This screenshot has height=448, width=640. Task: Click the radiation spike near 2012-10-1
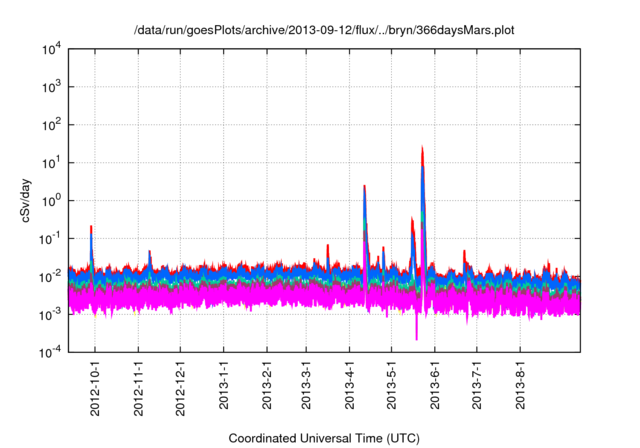tap(91, 230)
